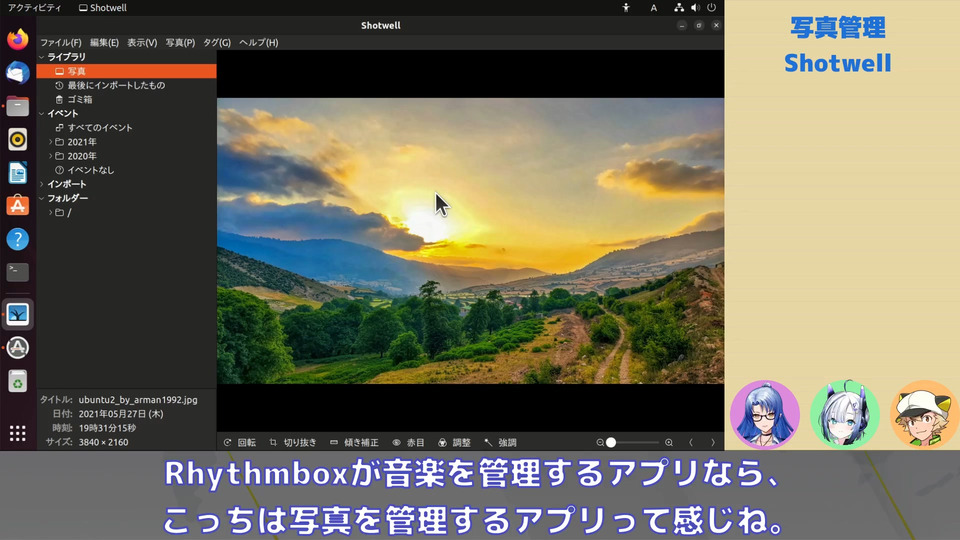This screenshot has height=540, width=960.
Task: Click the Shotwell app menu in top bar
Action: (103, 8)
